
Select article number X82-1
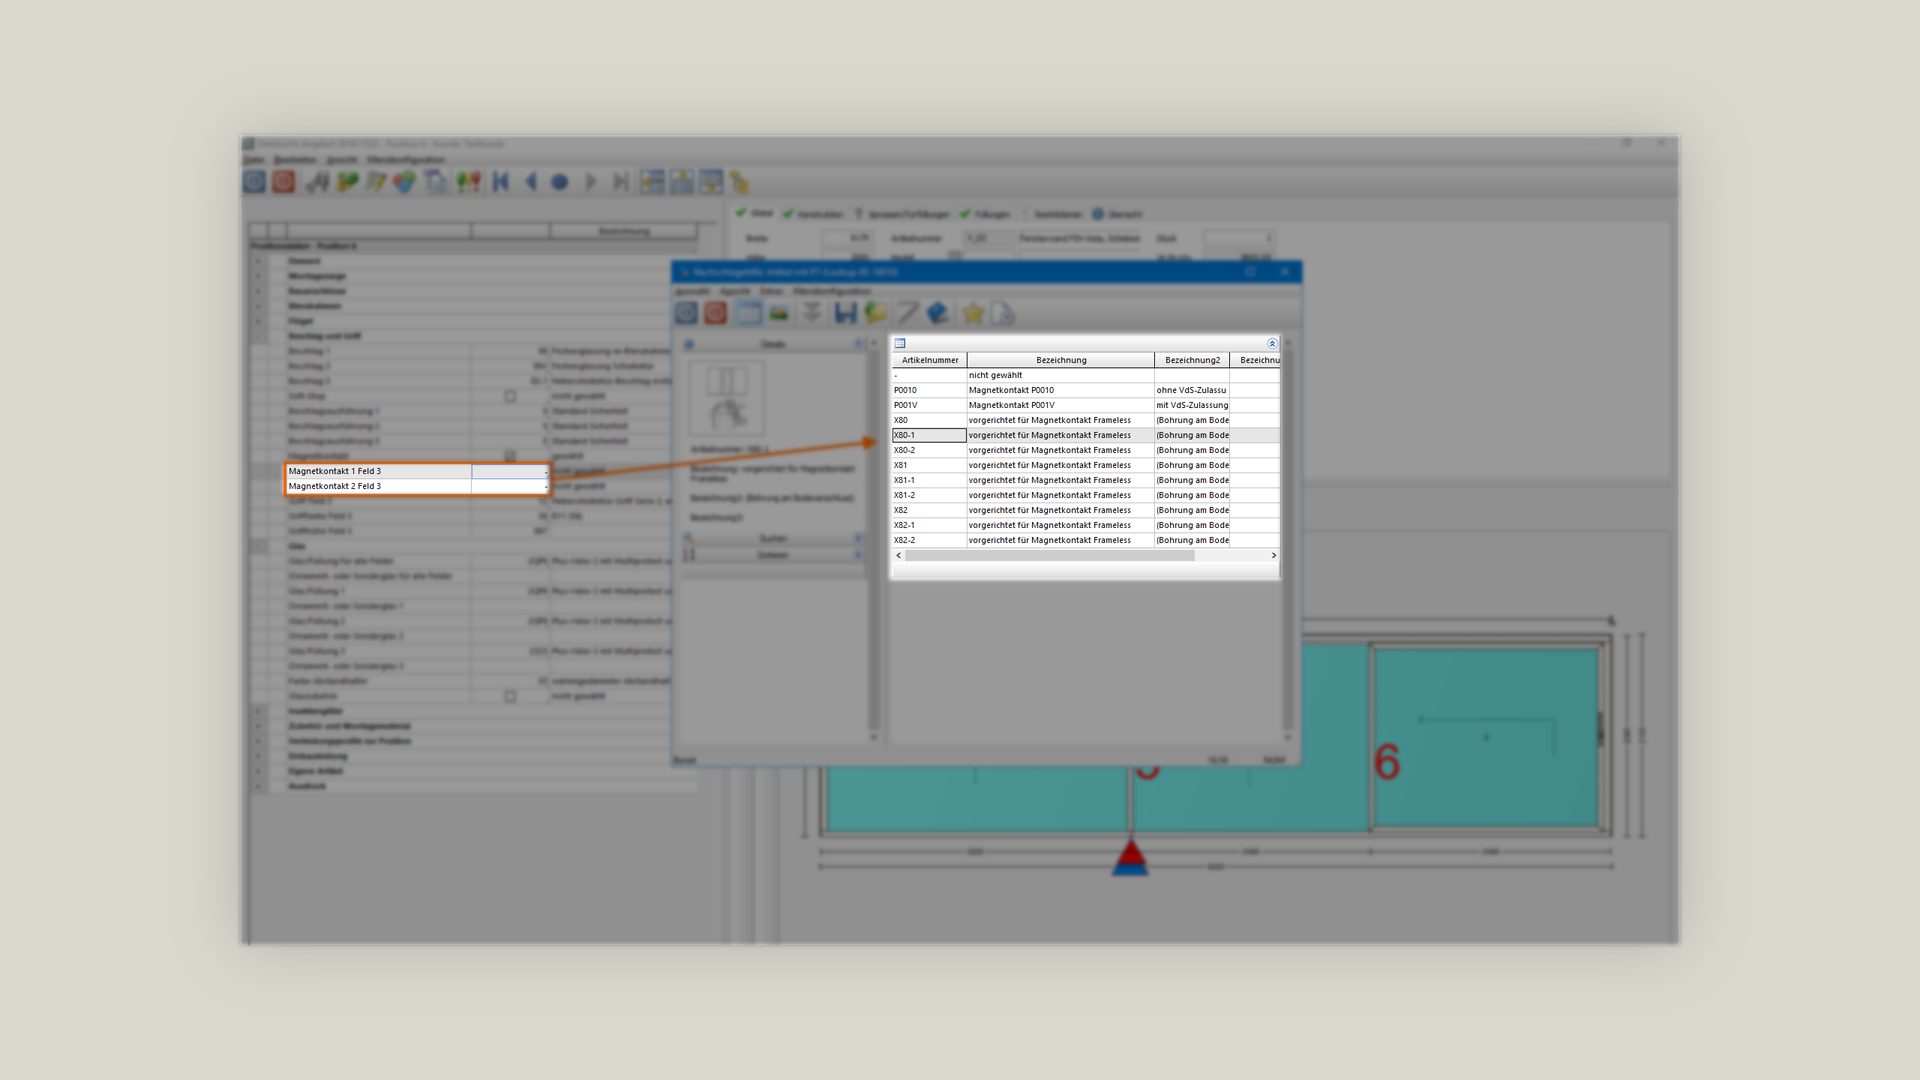[929, 525]
